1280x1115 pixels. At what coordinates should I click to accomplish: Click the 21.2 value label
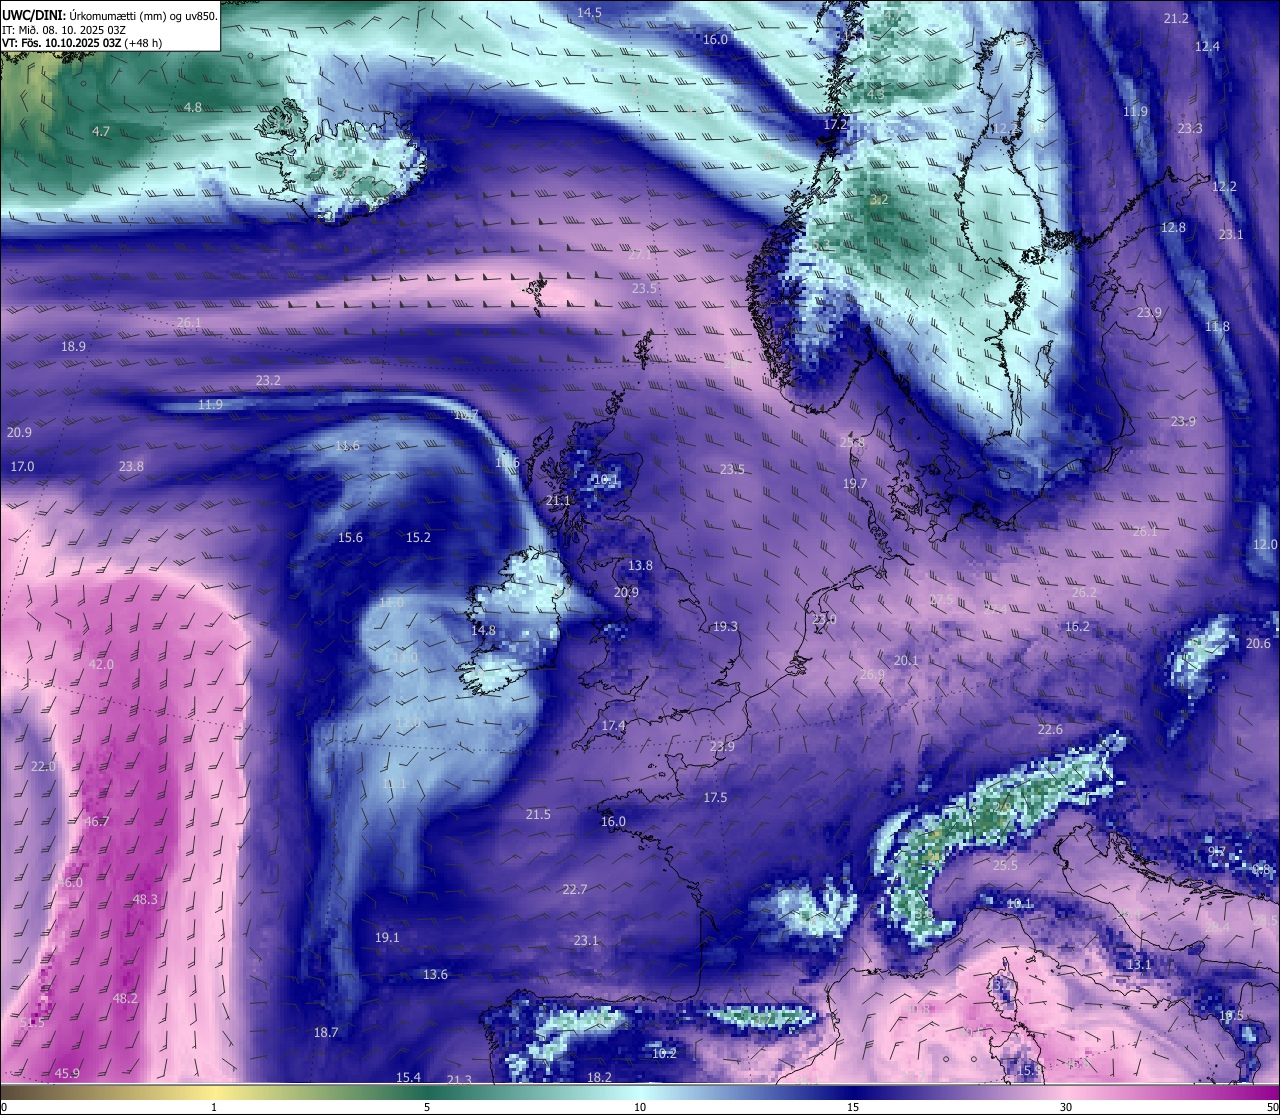(1176, 19)
